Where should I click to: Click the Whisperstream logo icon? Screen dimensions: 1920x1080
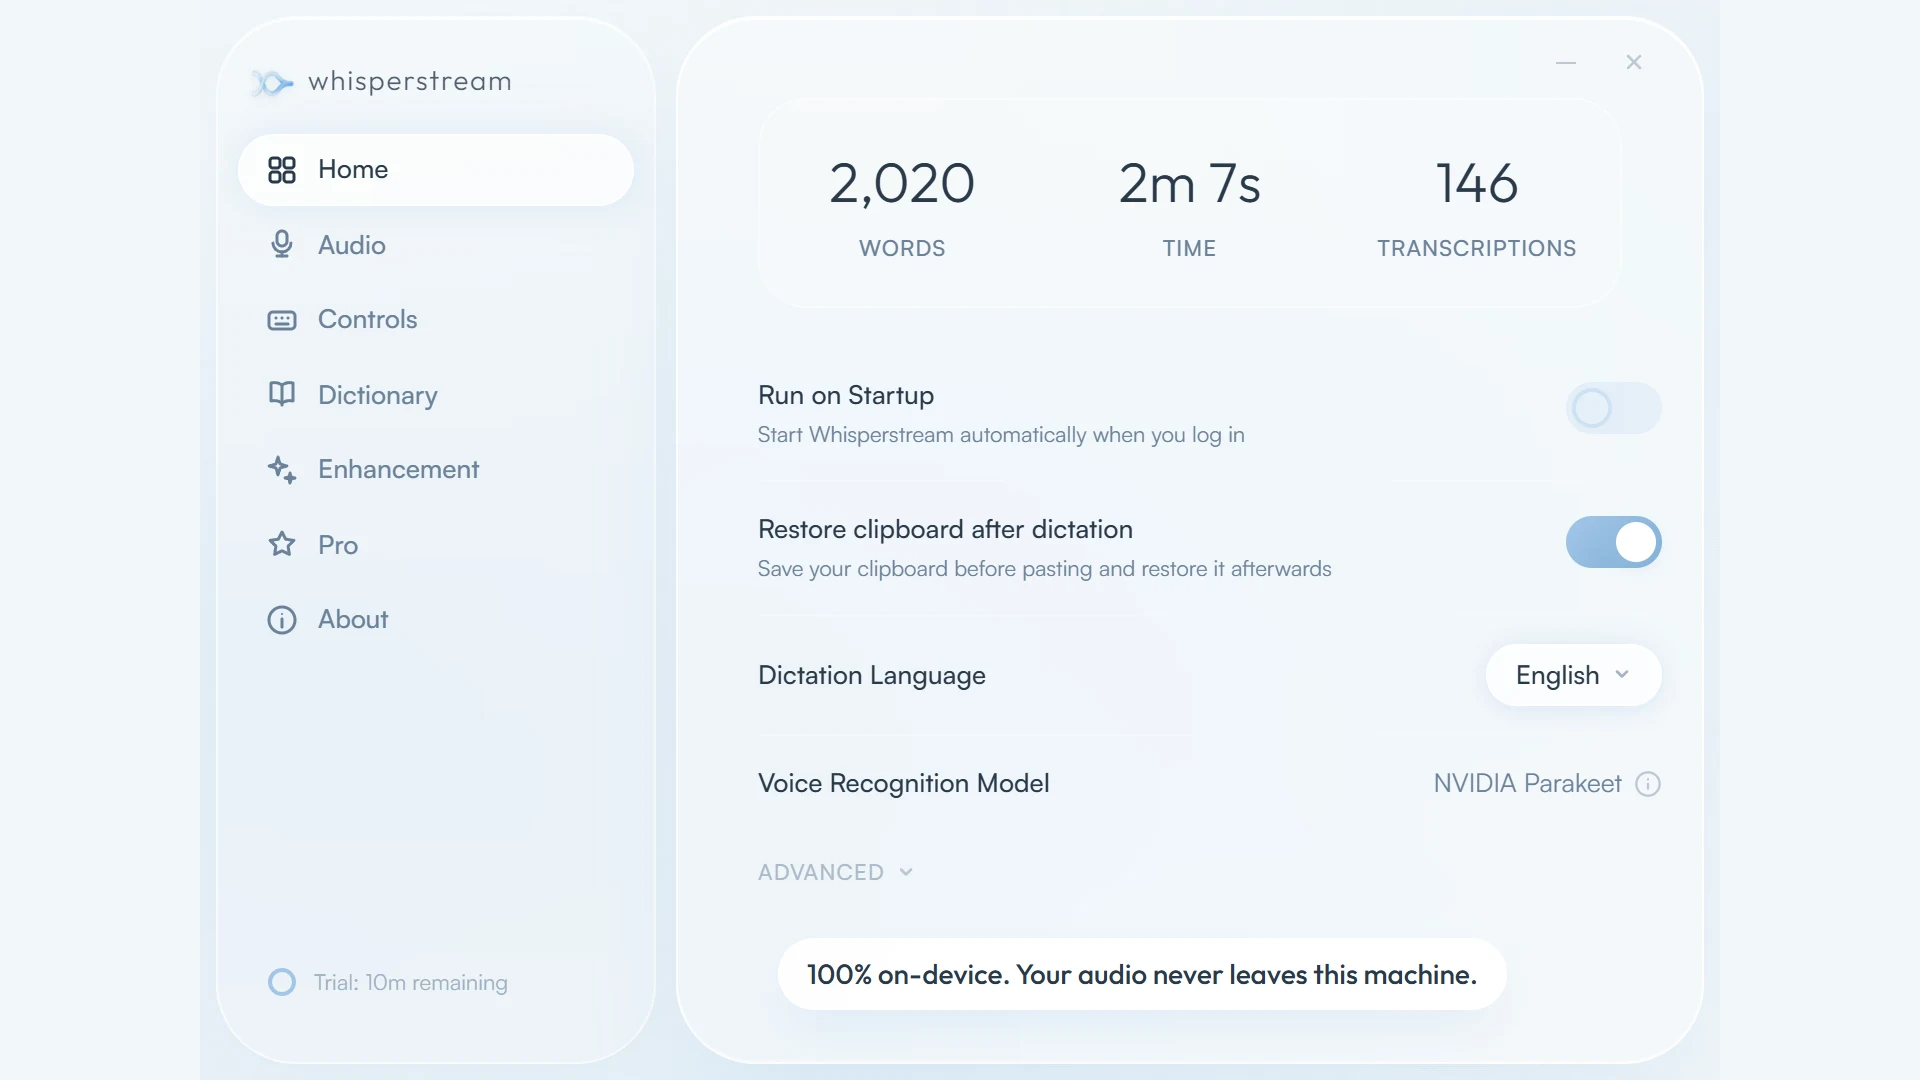[272, 82]
